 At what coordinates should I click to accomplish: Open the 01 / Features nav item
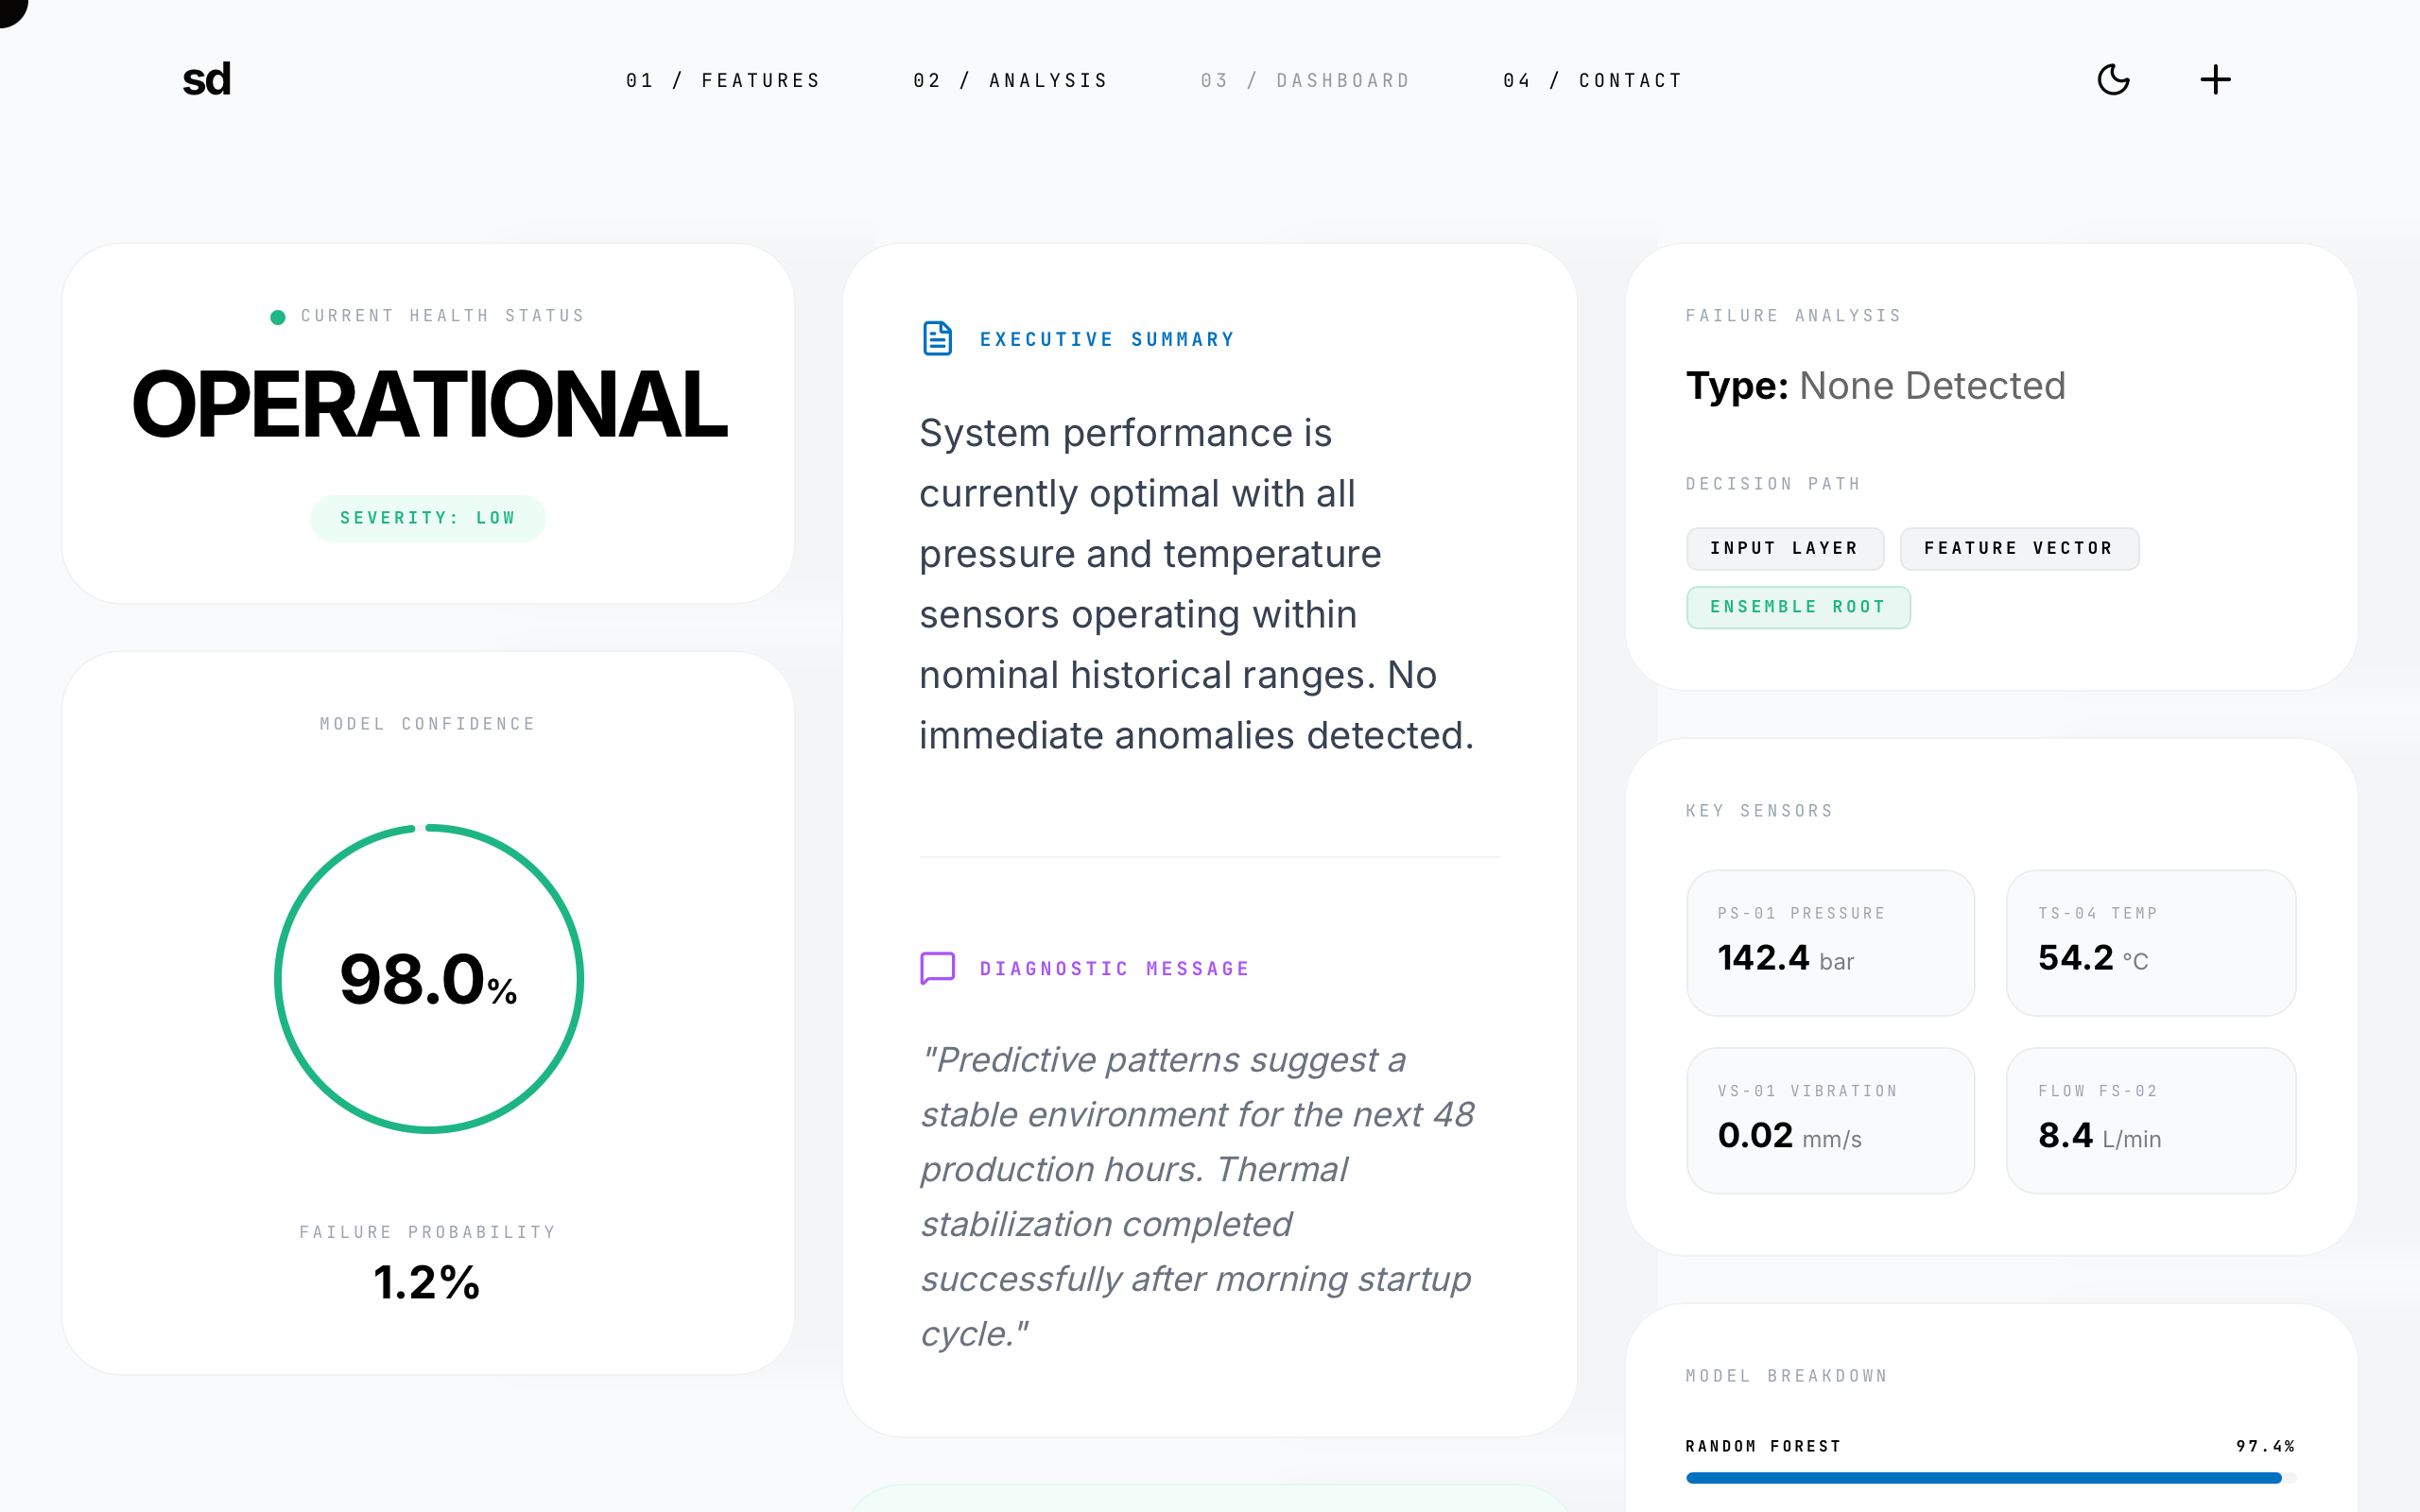pos(723,80)
